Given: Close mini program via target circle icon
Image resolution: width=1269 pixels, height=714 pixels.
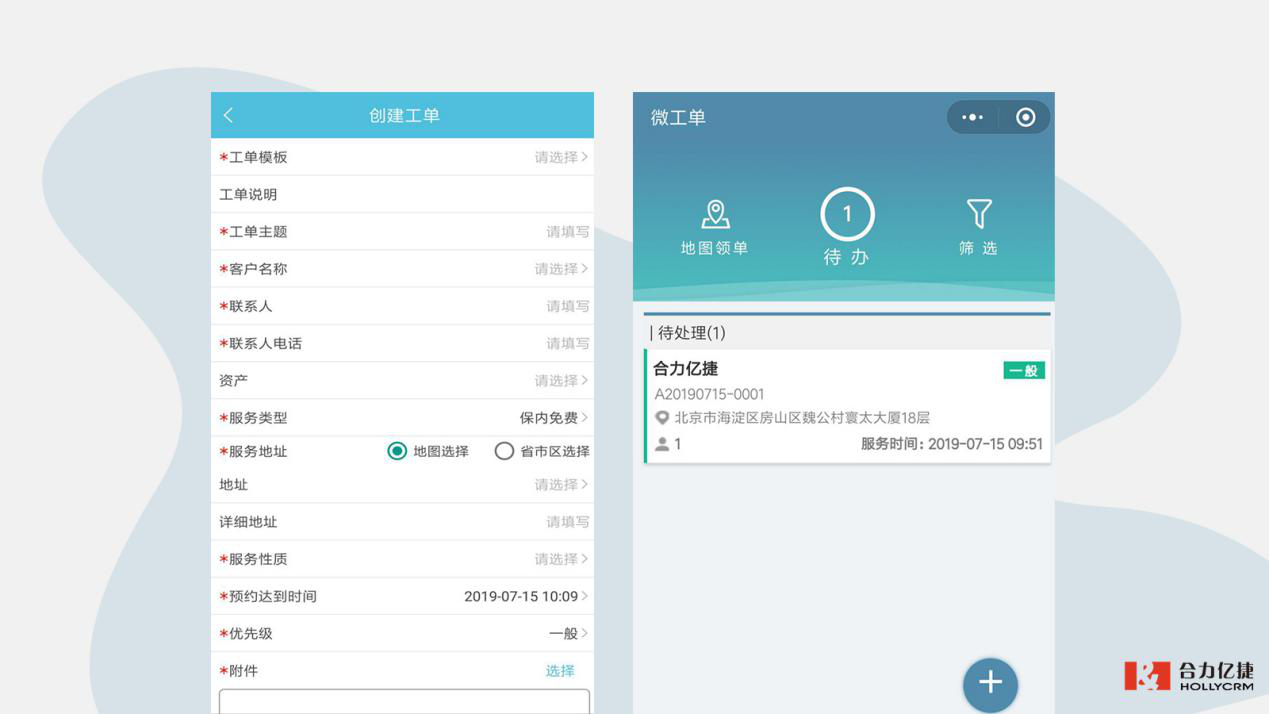Looking at the screenshot, I should click(x=1025, y=117).
